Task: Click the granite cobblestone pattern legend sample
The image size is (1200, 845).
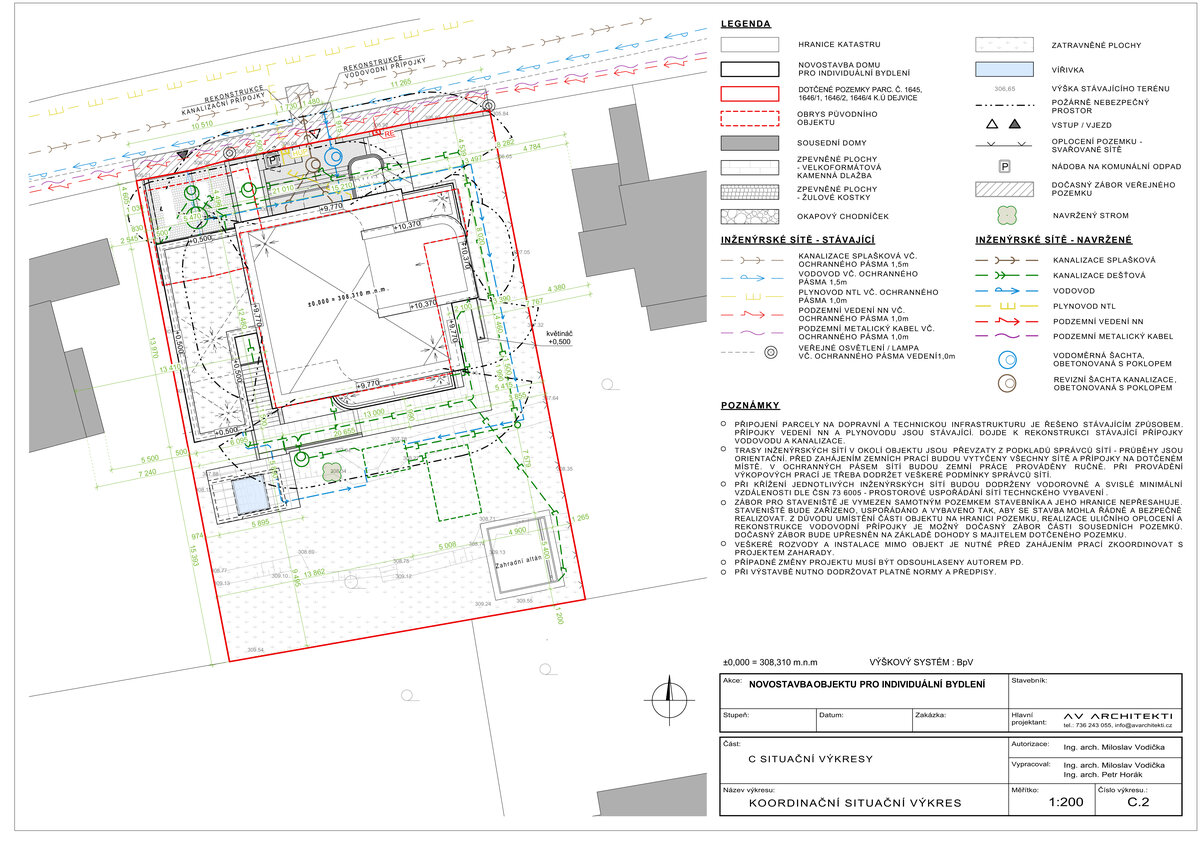Action: click(x=749, y=192)
